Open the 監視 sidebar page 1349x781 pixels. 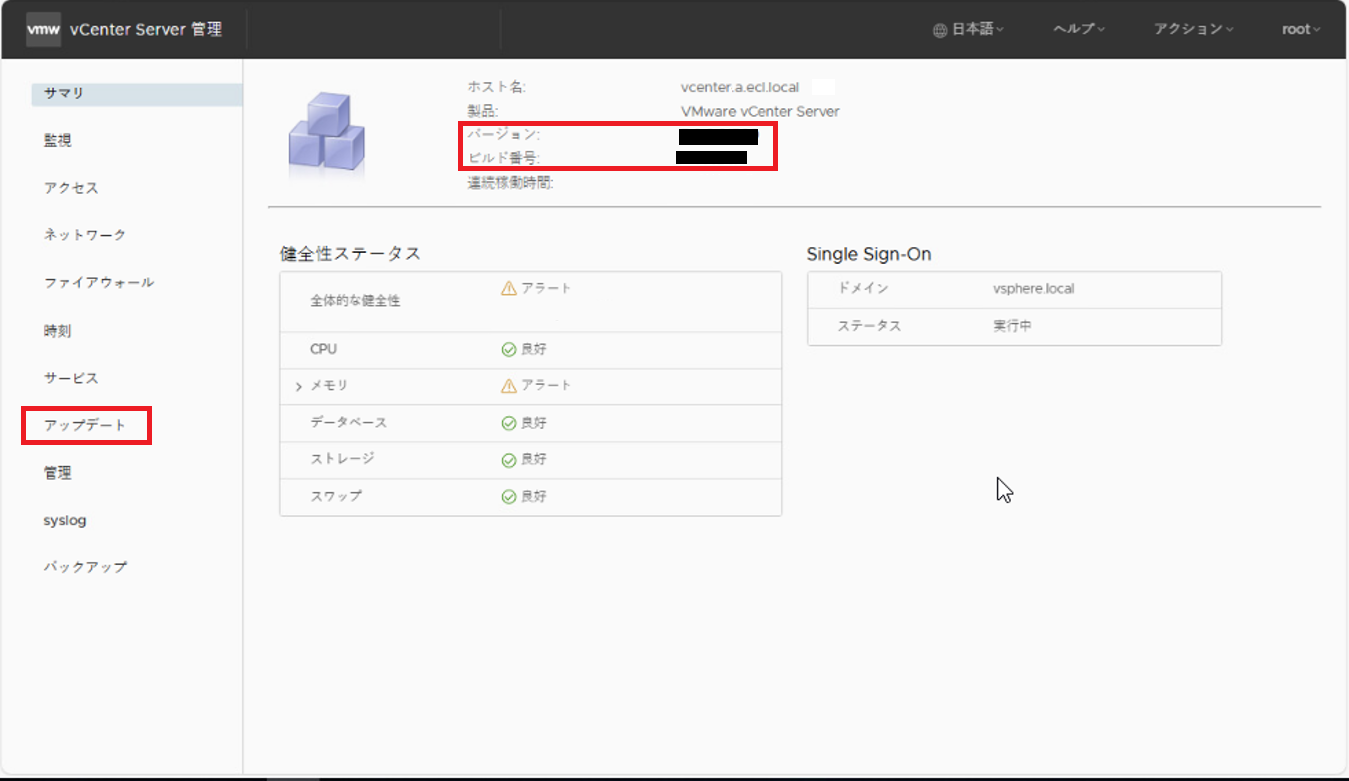coord(58,141)
